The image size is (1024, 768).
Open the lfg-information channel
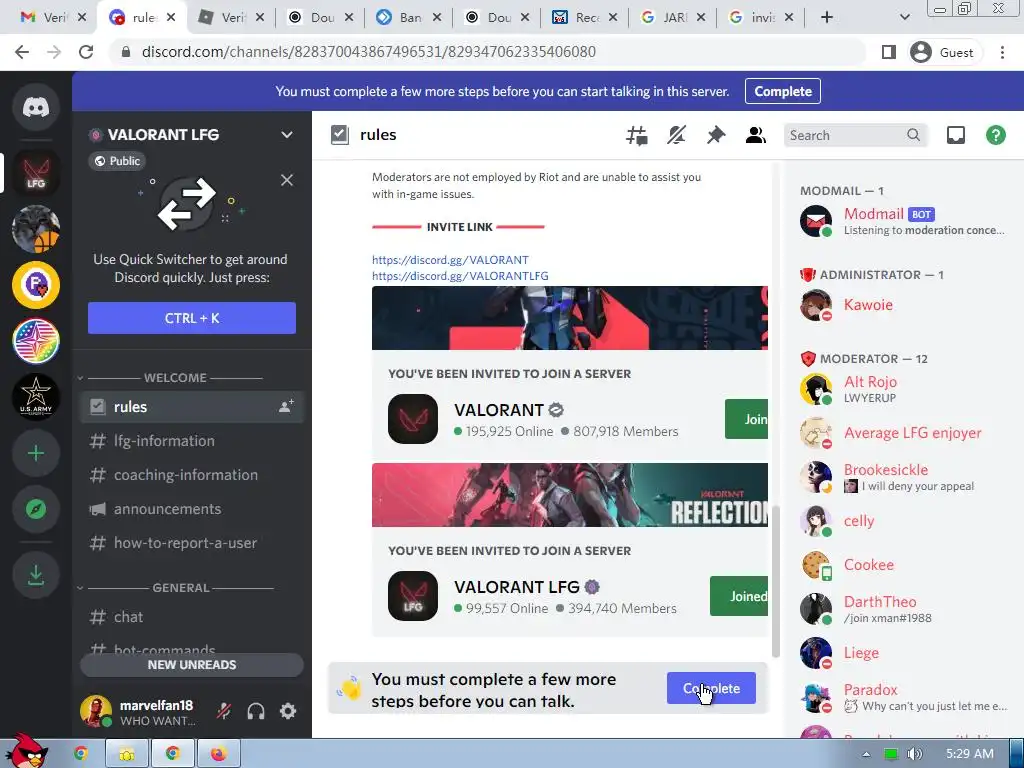pyautogui.click(x=192, y=441)
